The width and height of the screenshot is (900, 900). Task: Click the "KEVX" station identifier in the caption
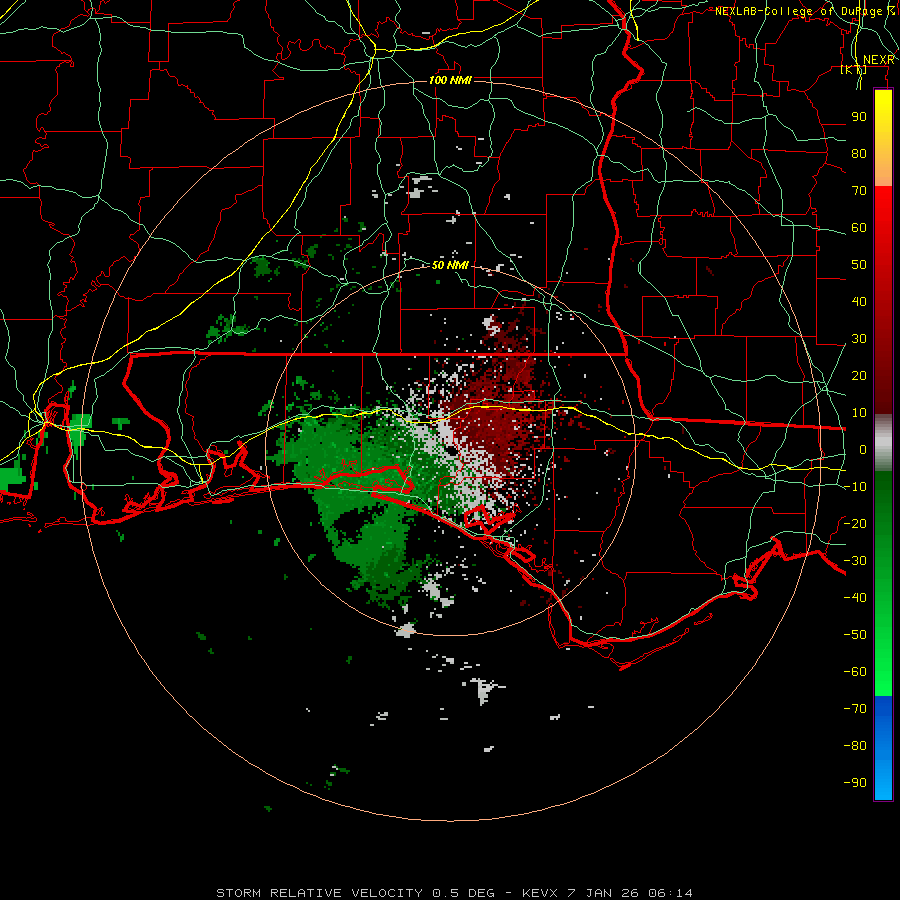click(540, 893)
